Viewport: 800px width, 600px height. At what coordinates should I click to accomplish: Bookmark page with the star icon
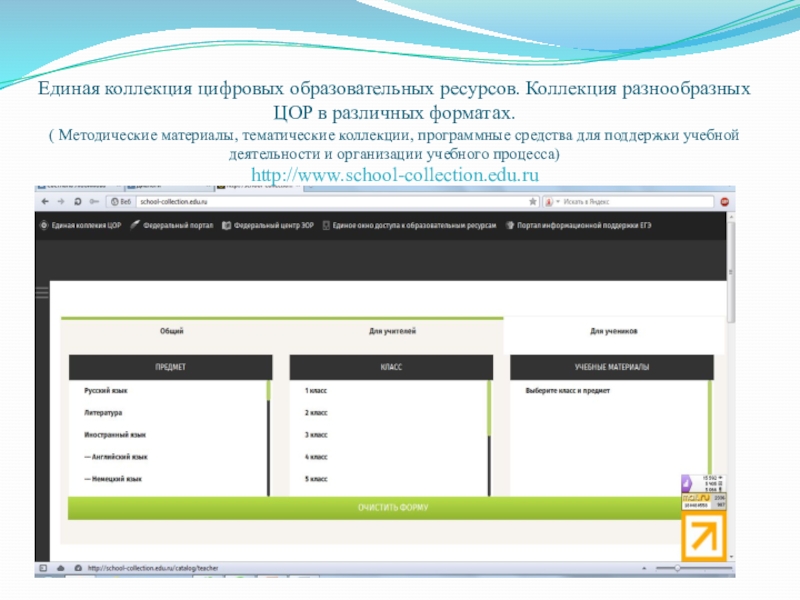(533, 202)
